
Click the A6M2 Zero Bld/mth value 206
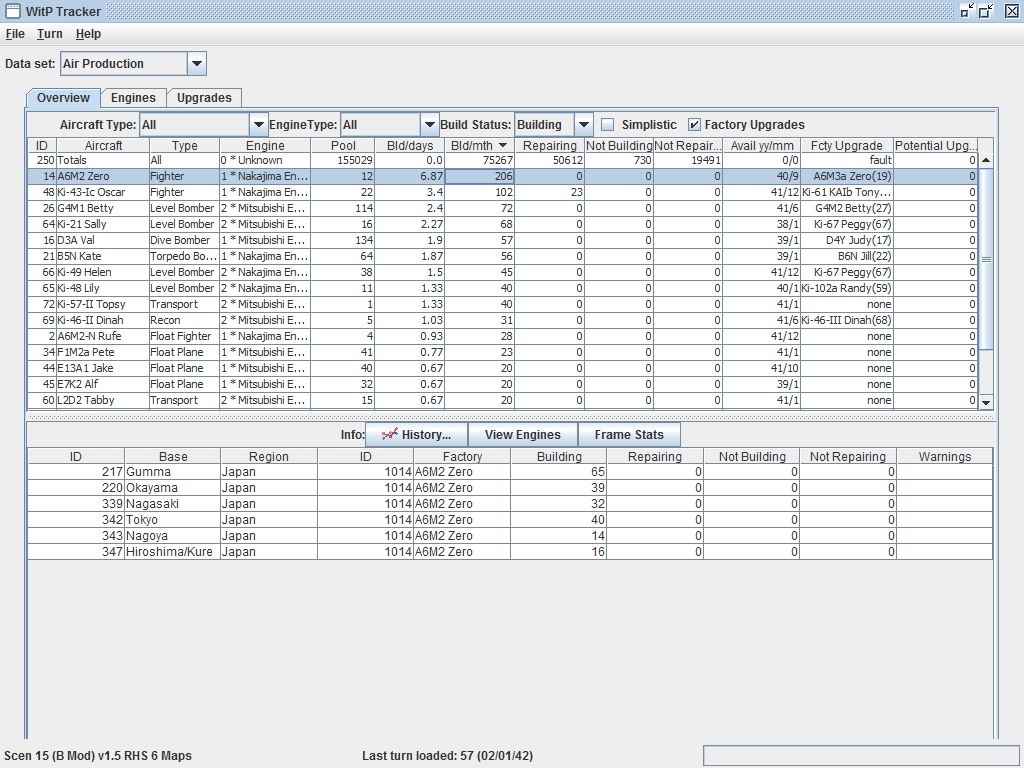click(x=479, y=176)
